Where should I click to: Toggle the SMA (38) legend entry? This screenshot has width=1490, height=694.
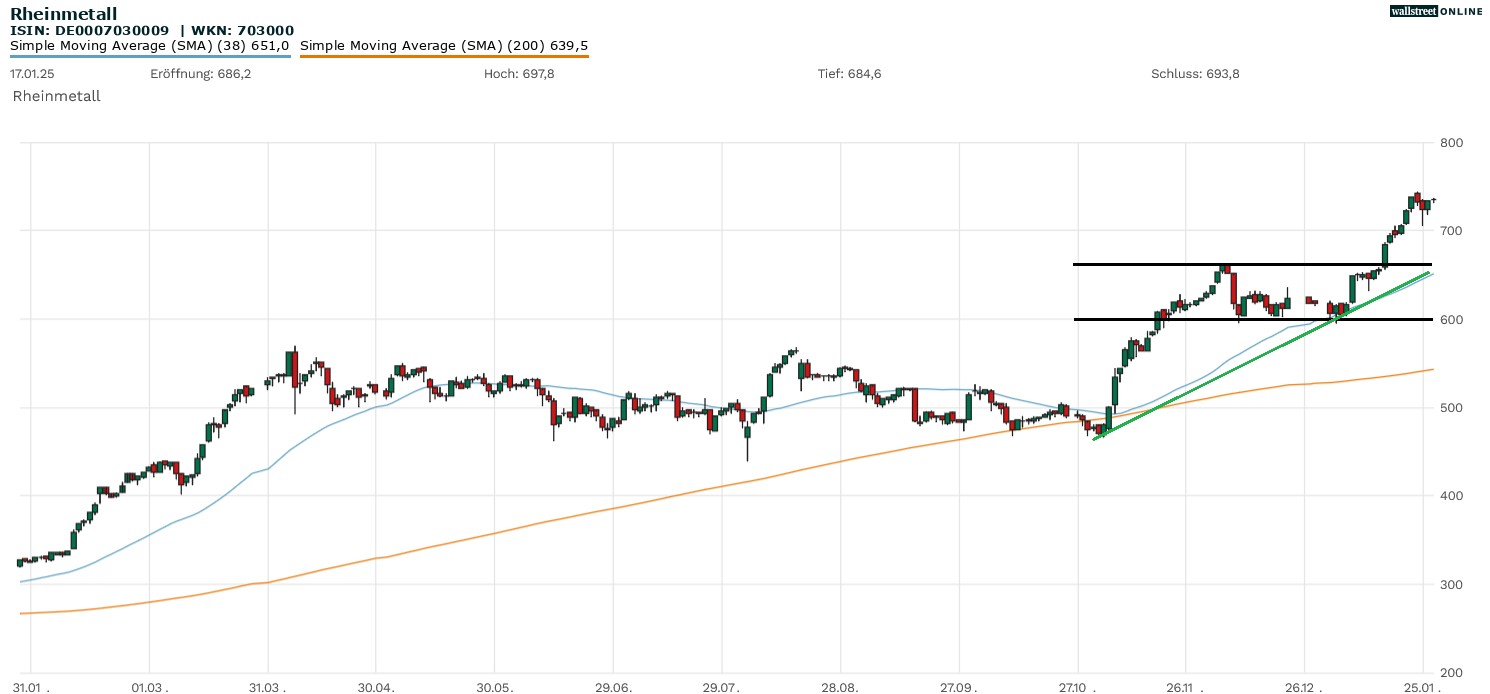pos(150,46)
